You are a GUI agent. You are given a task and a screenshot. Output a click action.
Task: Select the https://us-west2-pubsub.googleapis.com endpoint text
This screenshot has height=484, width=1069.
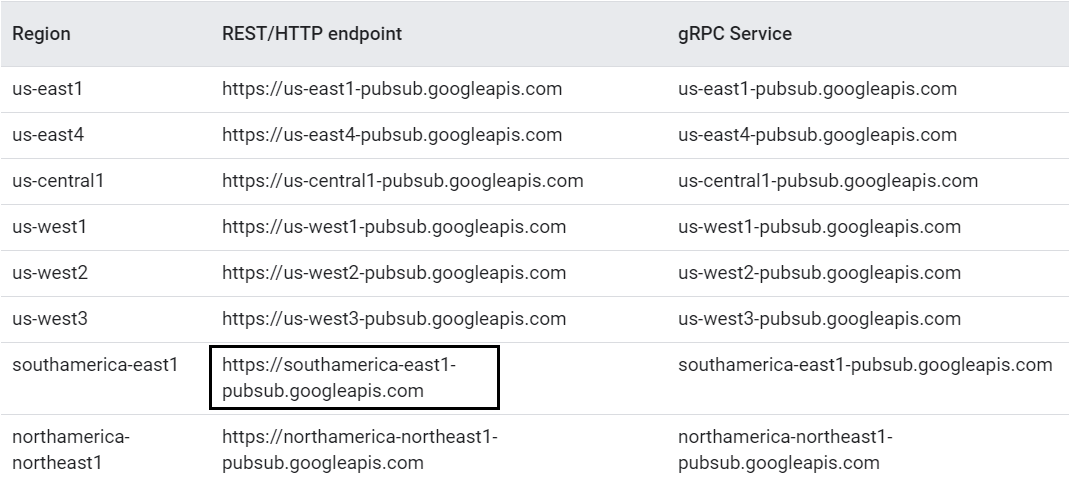pyautogui.click(x=394, y=273)
